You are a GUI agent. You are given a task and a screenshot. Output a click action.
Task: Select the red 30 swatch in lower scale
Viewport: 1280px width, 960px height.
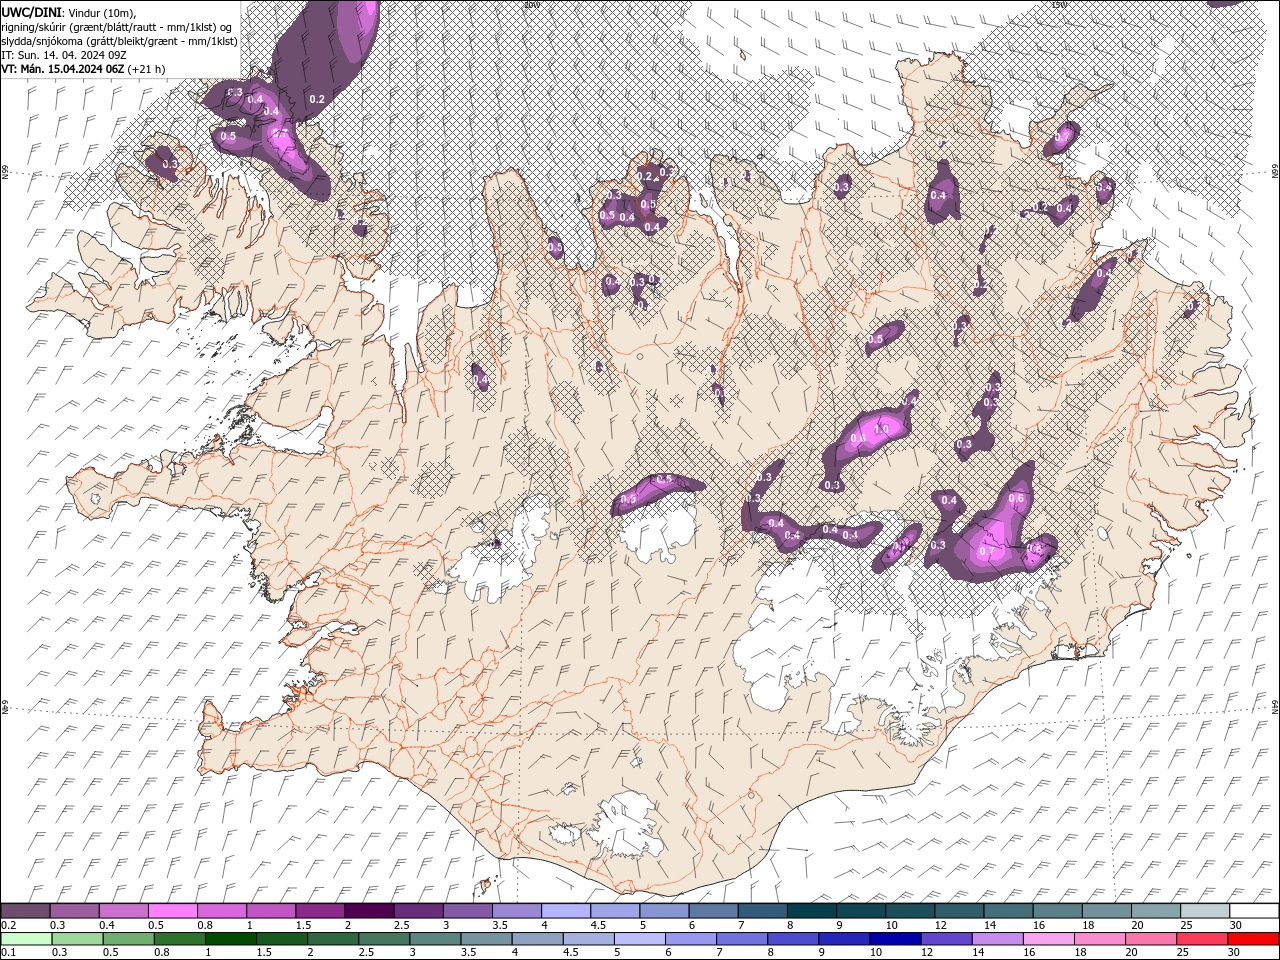click(x=1254, y=939)
